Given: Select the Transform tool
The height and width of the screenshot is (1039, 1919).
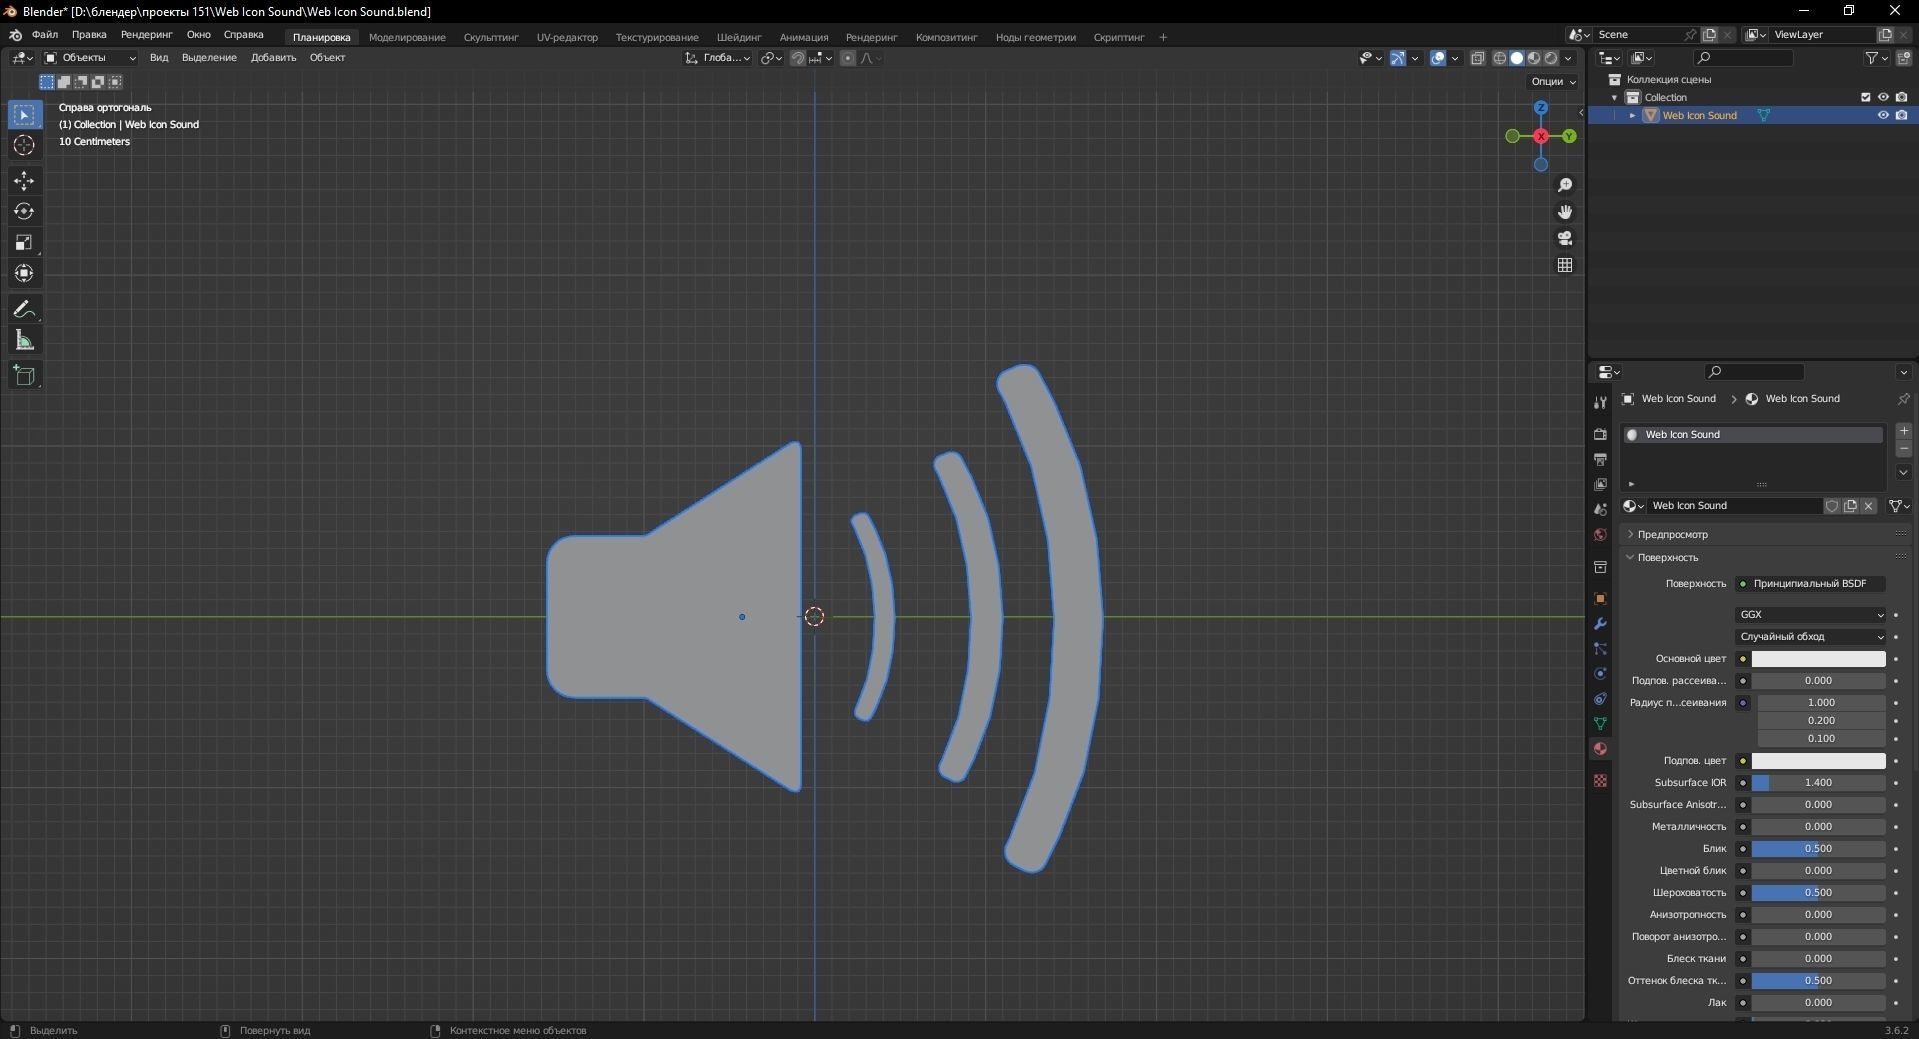Looking at the screenshot, I should pos(24,274).
